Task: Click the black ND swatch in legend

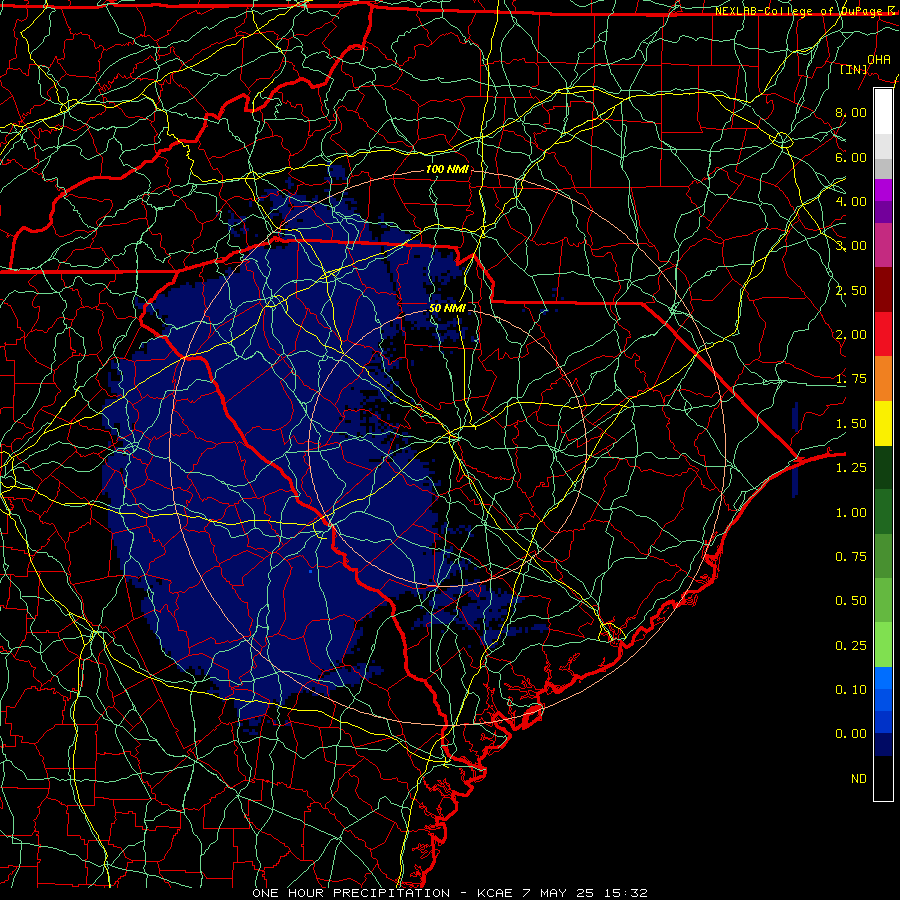Action: [x=883, y=778]
